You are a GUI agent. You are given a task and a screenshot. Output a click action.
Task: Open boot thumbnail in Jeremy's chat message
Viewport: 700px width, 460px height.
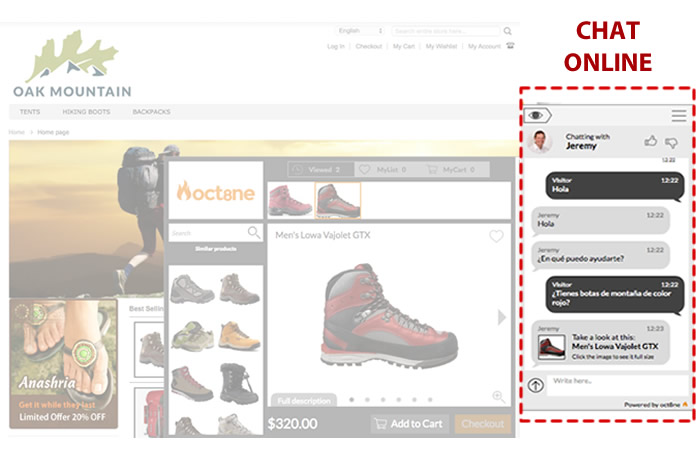(x=552, y=347)
